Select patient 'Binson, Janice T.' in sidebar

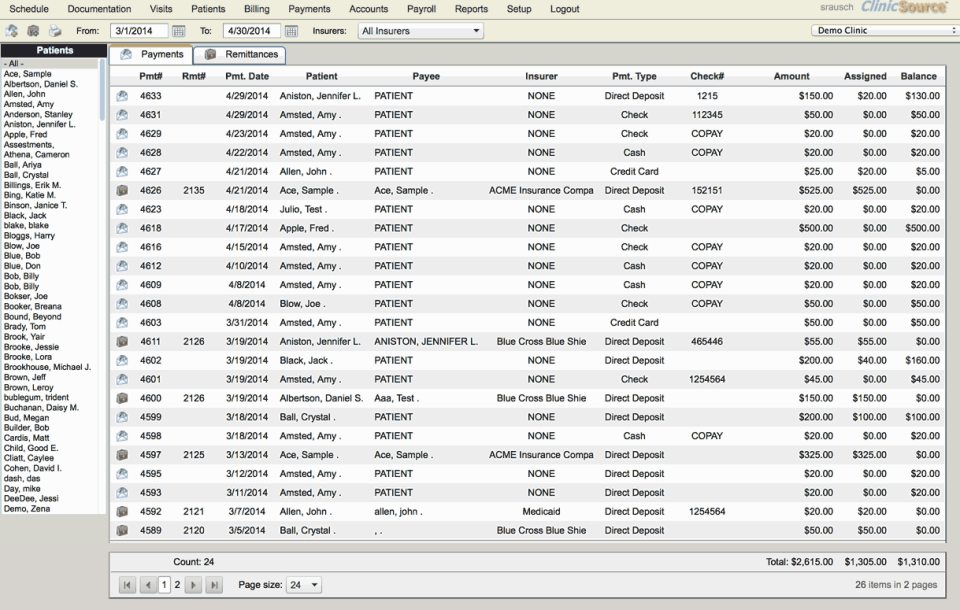[36, 205]
